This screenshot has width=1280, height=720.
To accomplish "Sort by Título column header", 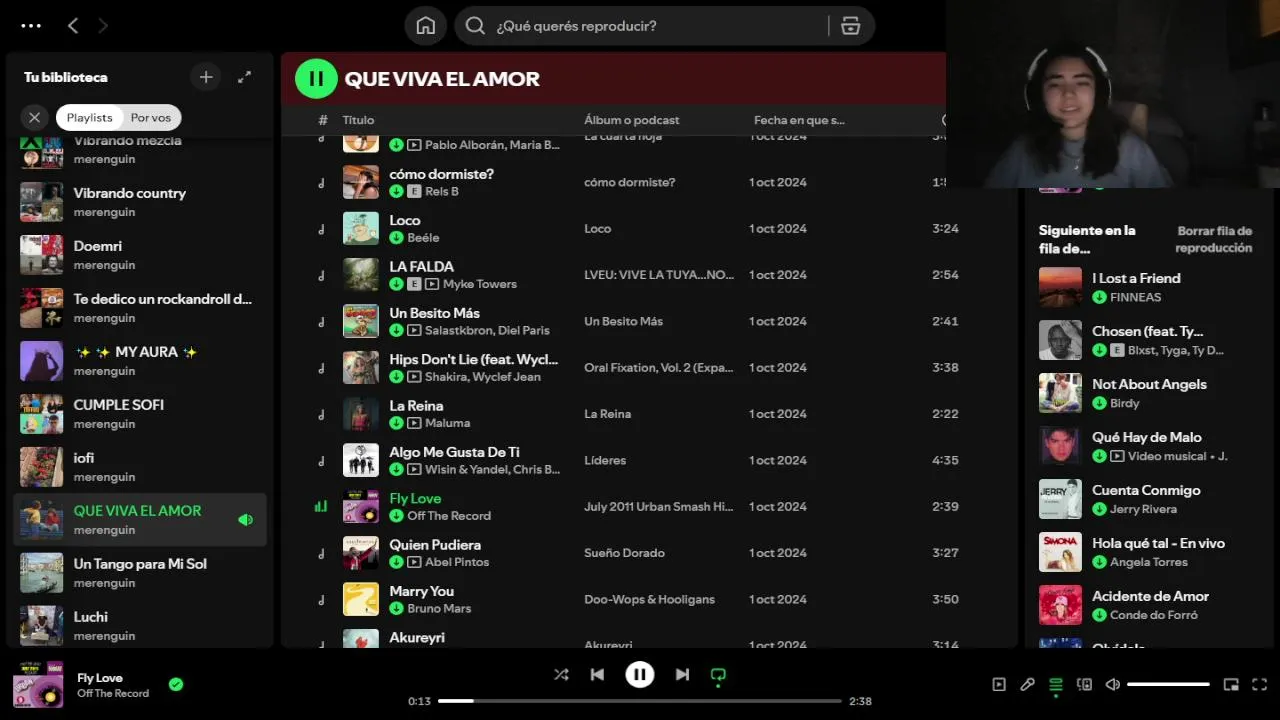I will click(358, 120).
